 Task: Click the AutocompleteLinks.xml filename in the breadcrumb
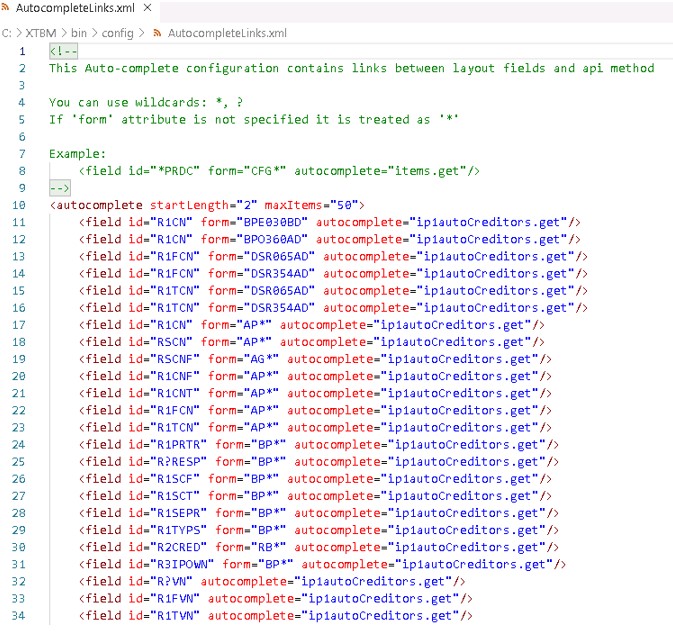227,33
